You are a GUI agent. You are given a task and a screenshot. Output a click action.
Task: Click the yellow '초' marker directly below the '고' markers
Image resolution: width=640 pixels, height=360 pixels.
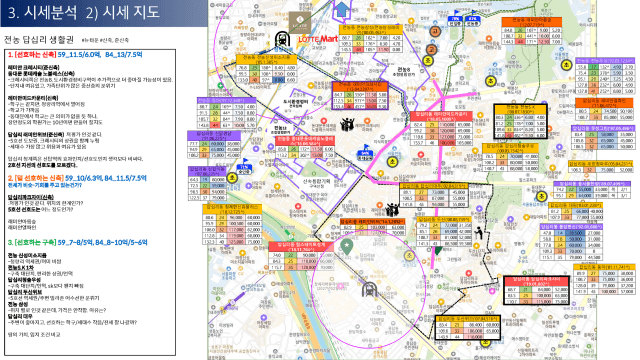[x=427, y=60]
